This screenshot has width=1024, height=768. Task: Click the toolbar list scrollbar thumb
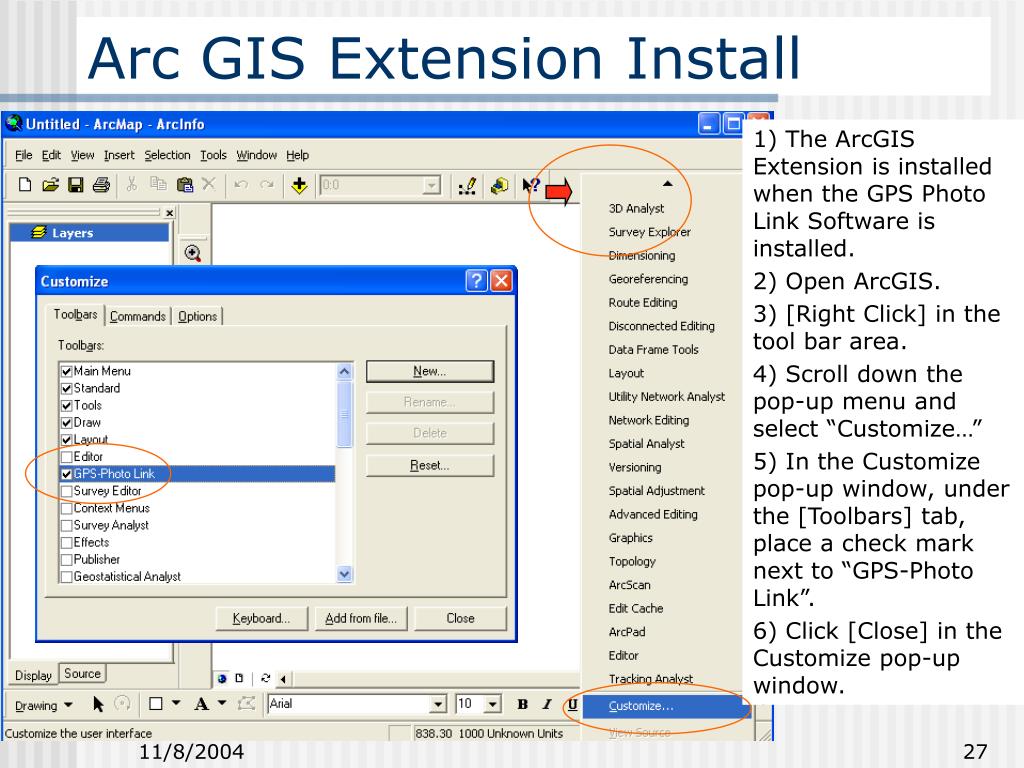345,414
